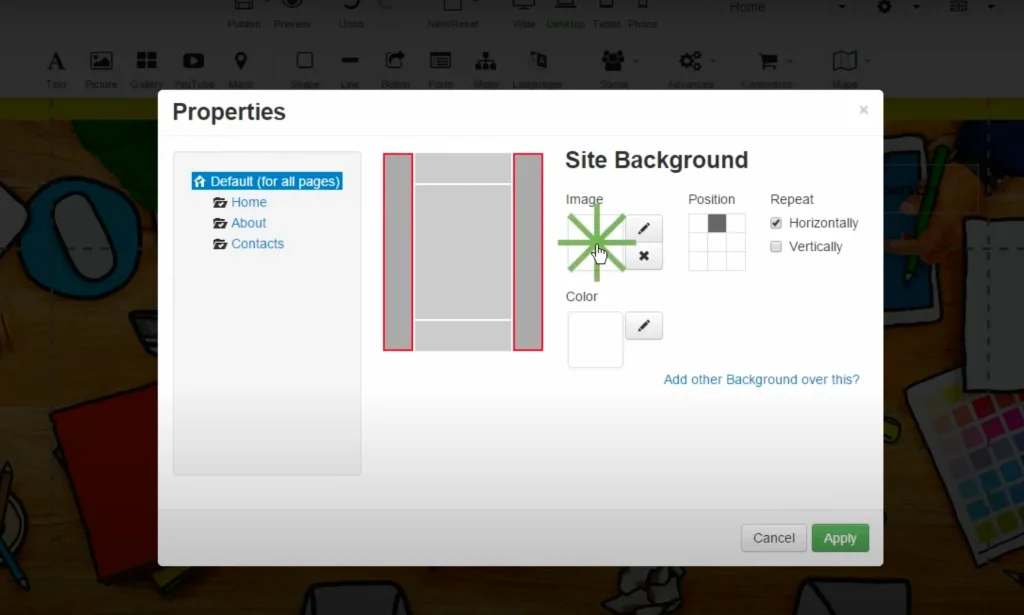The image size is (1024, 615).
Task: Set position to bottom-center grid cell
Action: [717, 261]
